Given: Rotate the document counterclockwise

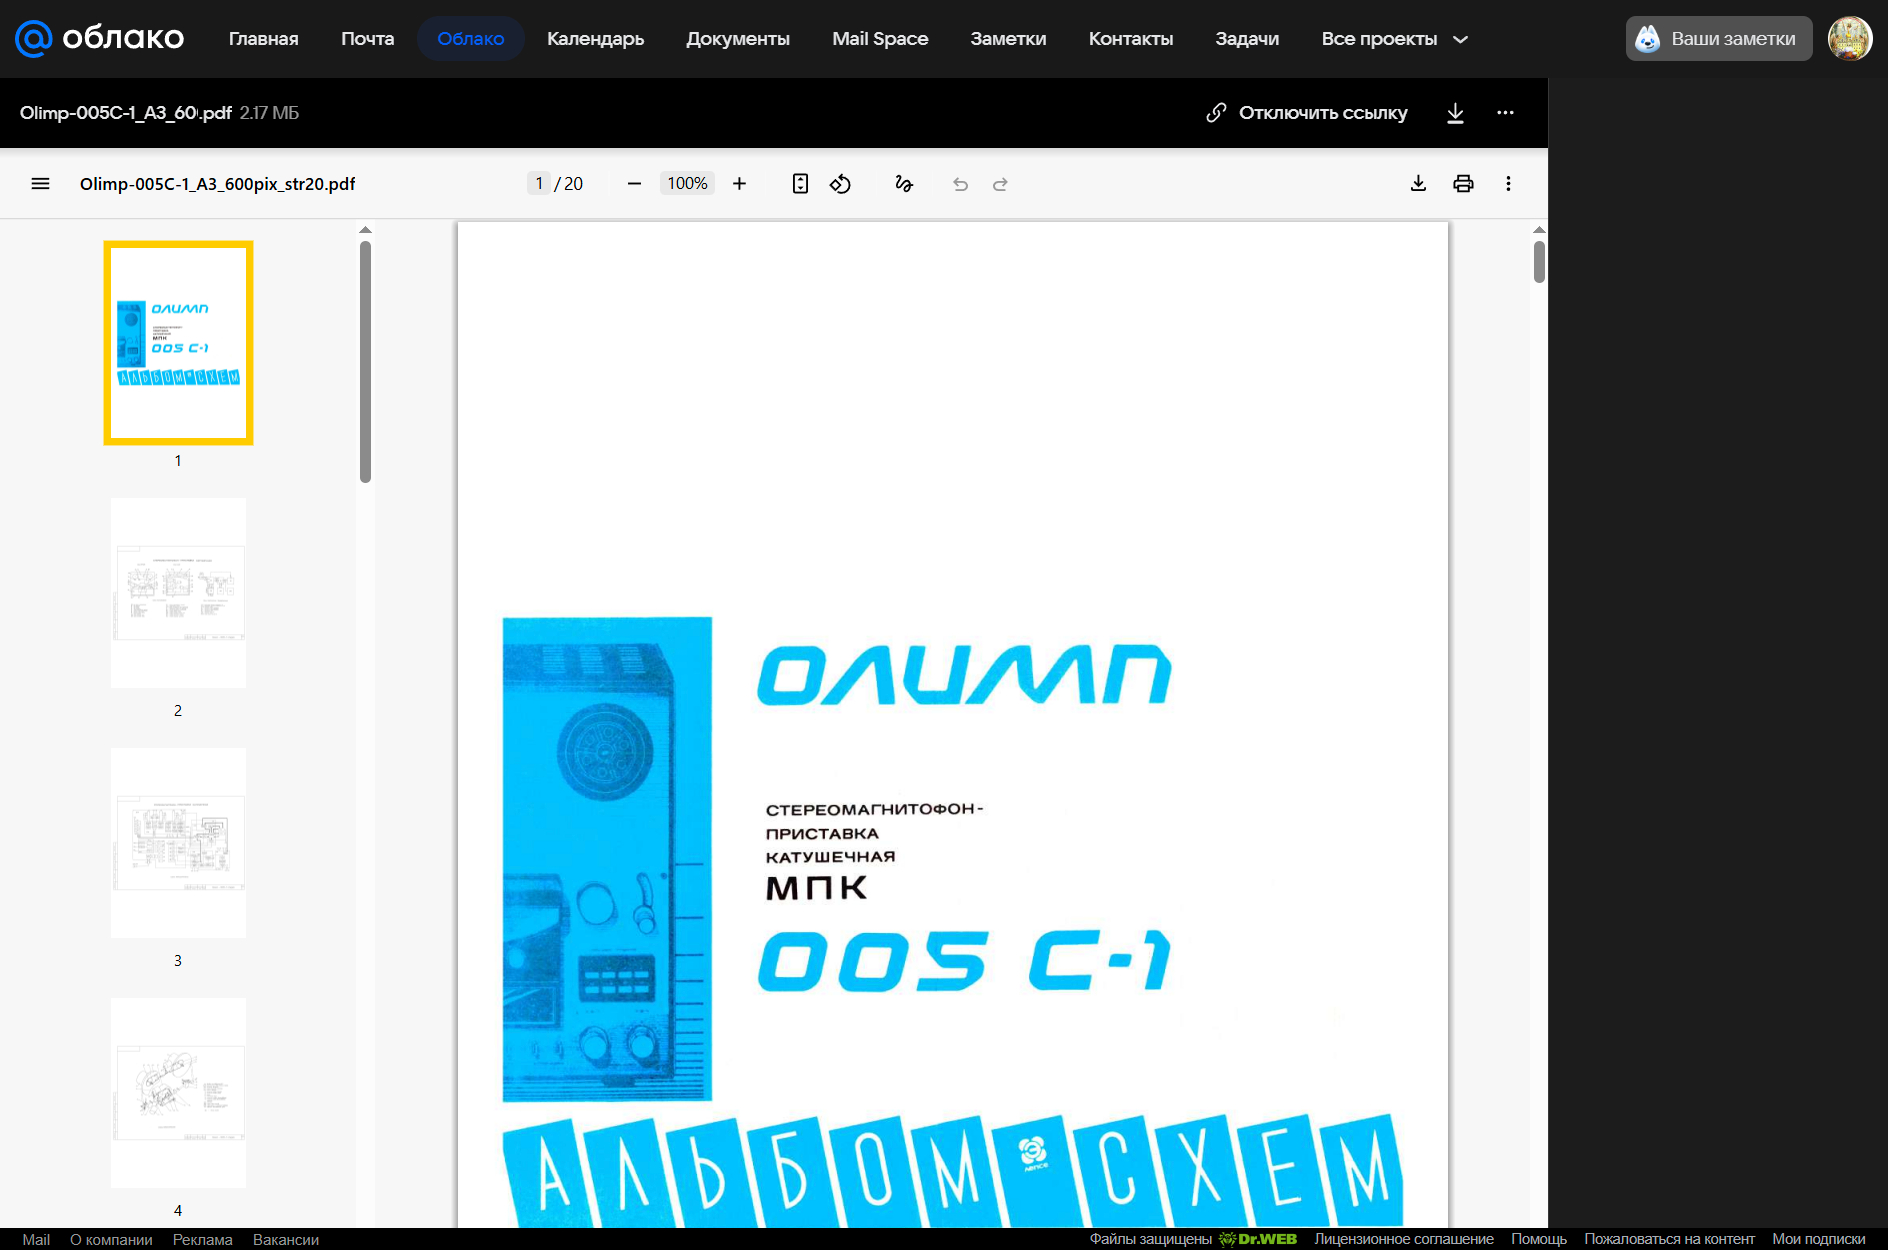Looking at the screenshot, I should pyautogui.click(x=840, y=184).
